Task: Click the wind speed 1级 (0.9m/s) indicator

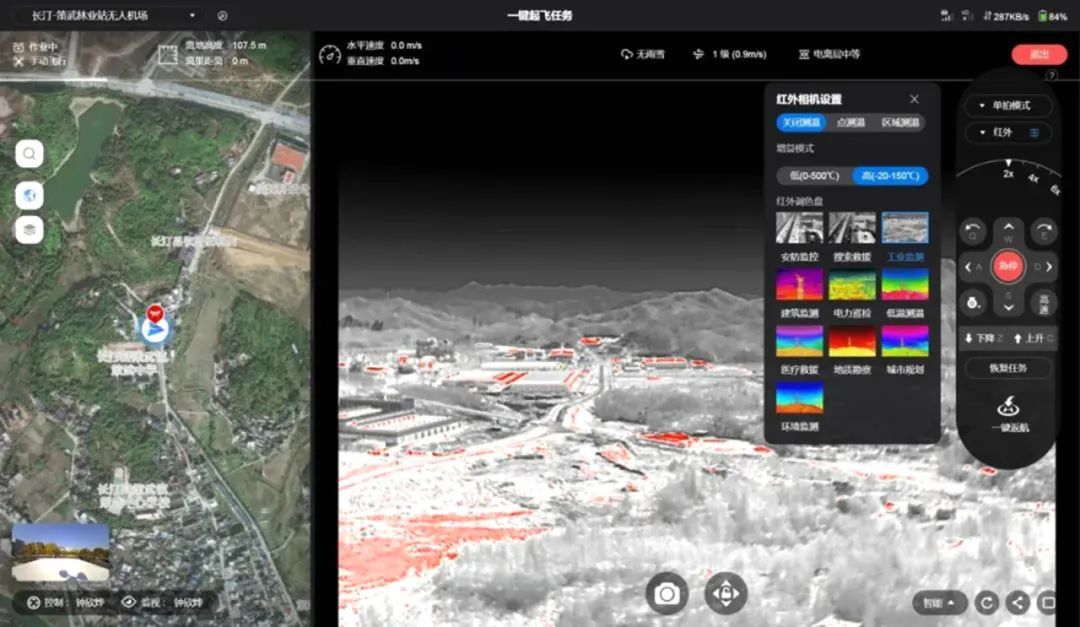Action: click(730, 54)
